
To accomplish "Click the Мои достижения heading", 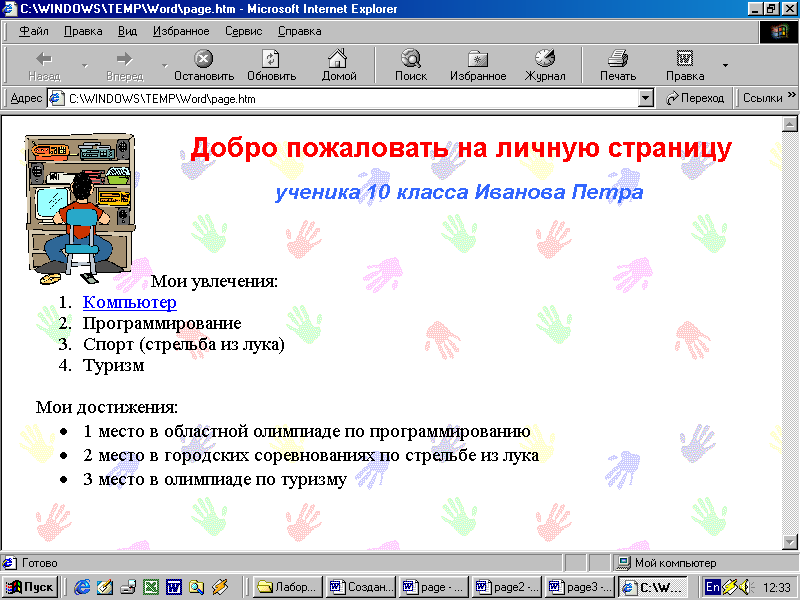I will click(107, 407).
